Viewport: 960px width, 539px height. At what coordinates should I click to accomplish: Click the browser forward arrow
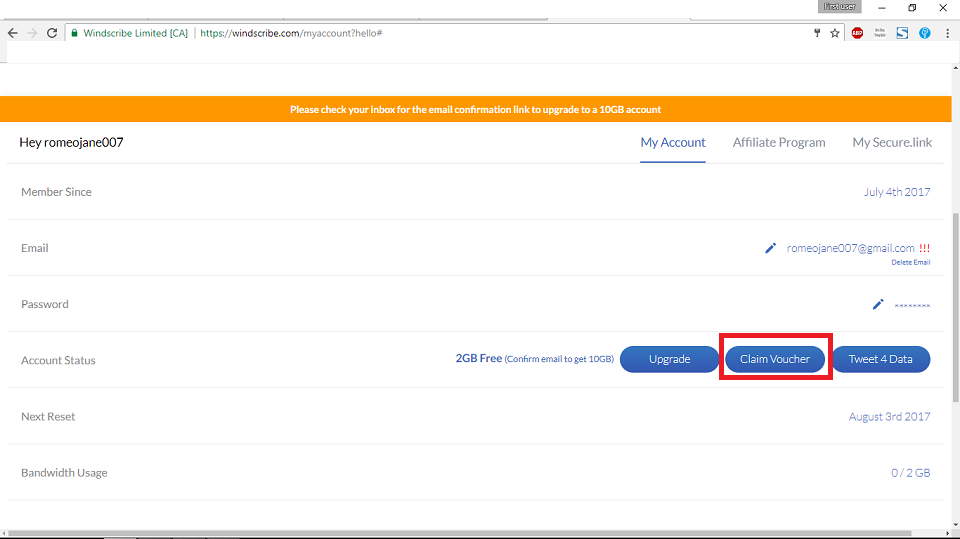pos(32,33)
